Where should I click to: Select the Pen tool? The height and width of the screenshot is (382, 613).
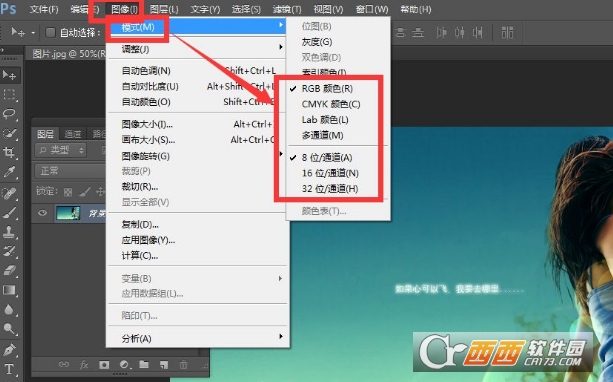[x=9, y=350]
